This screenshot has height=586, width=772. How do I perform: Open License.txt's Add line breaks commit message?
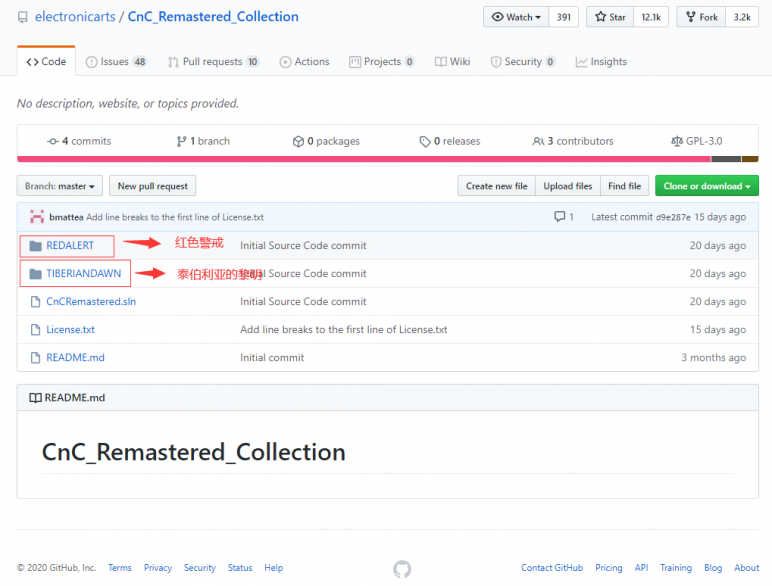click(x=344, y=330)
